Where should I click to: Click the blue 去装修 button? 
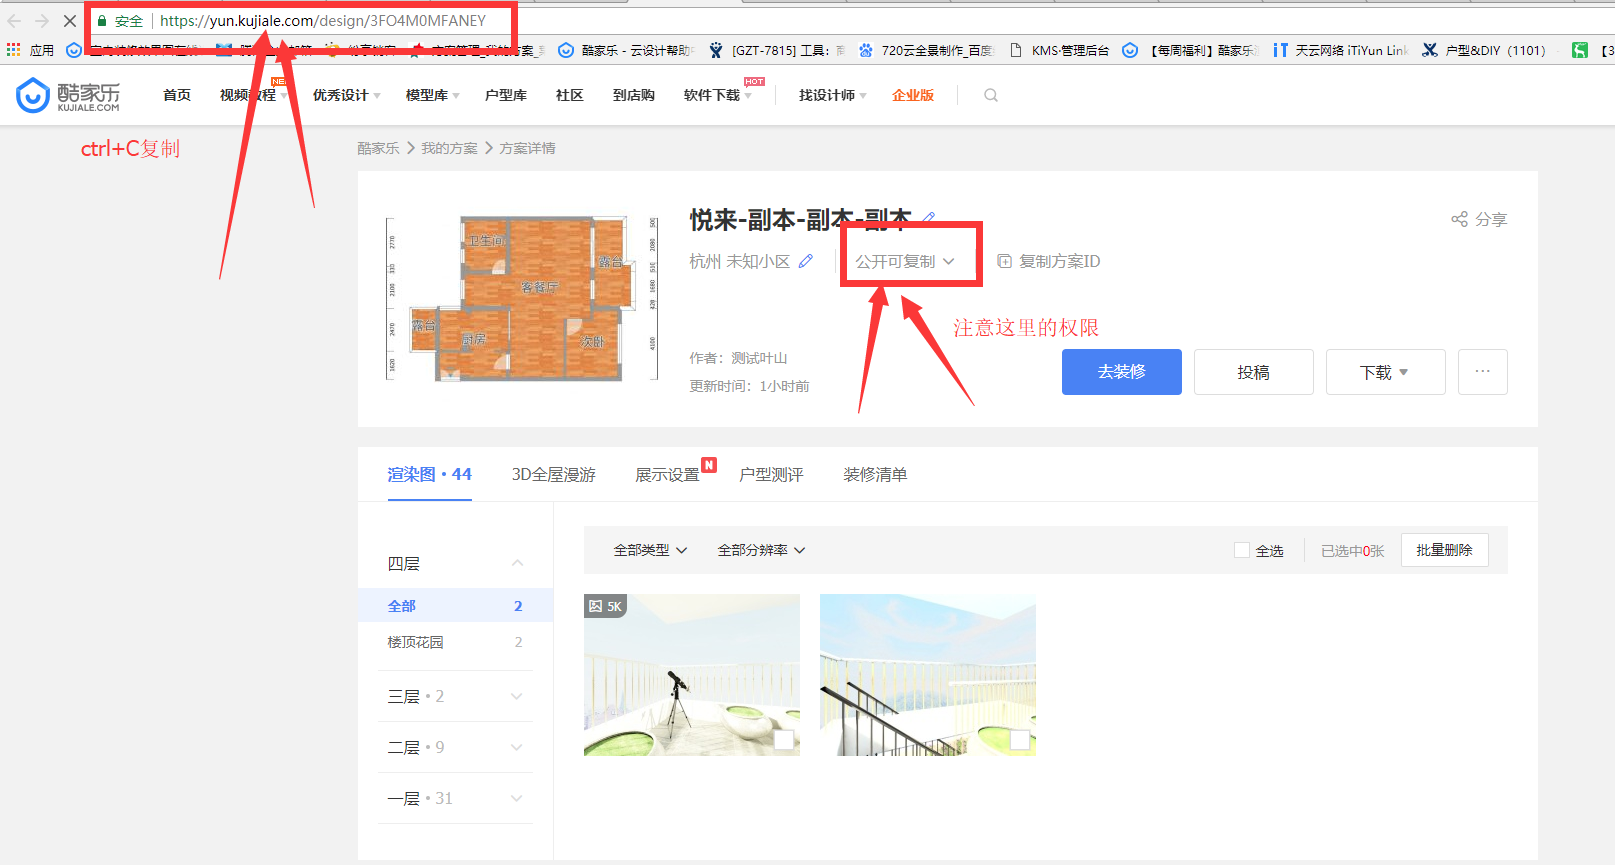pyautogui.click(x=1122, y=372)
